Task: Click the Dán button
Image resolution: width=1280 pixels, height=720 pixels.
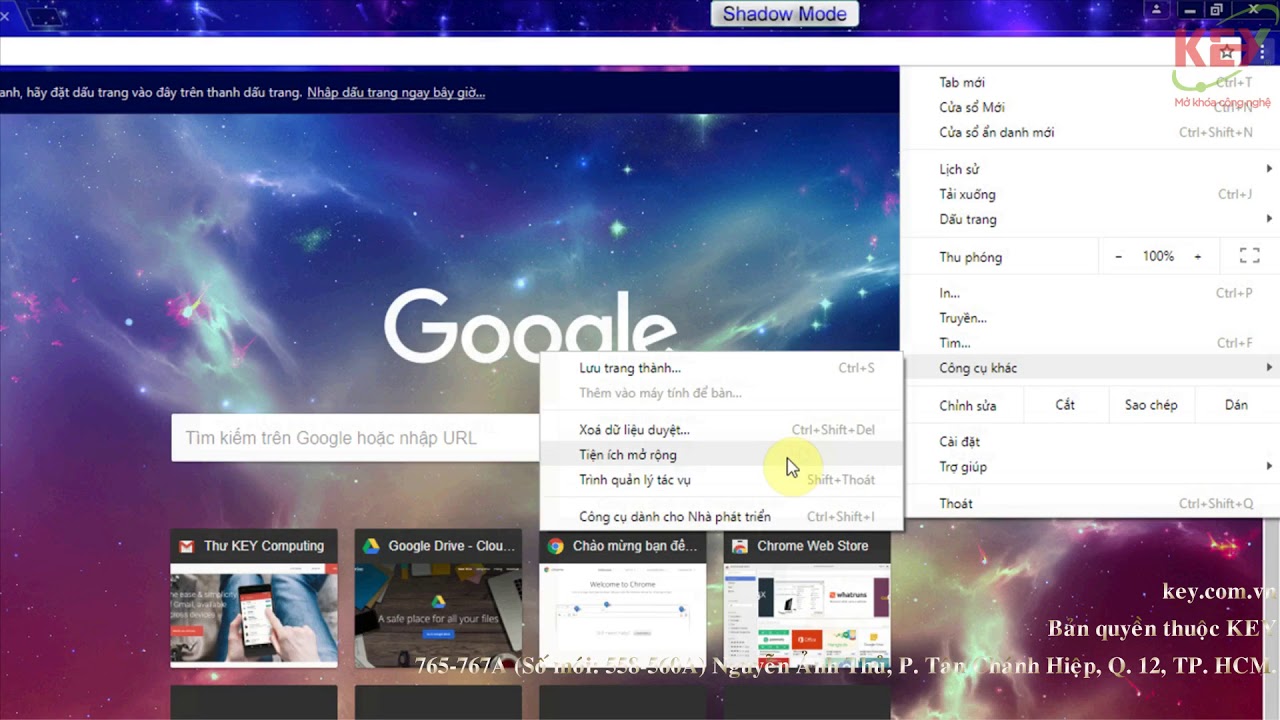Action: click(1236, 405)
